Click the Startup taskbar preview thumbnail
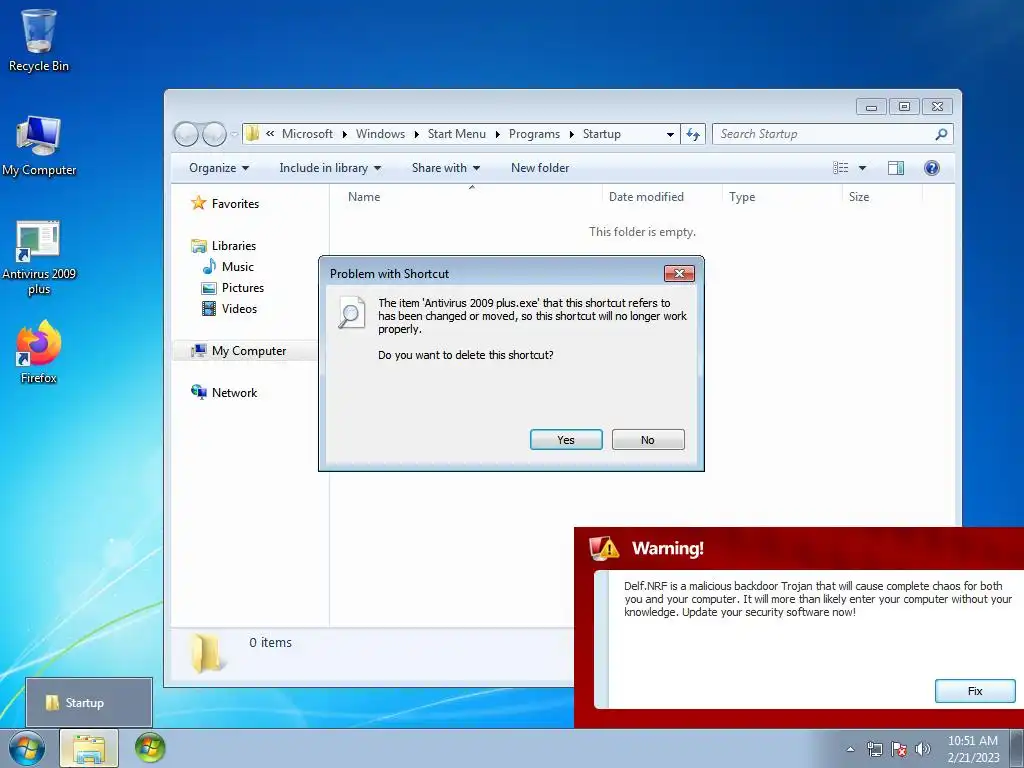Viewport: 1024px width, 768px height. coord(89,702)
